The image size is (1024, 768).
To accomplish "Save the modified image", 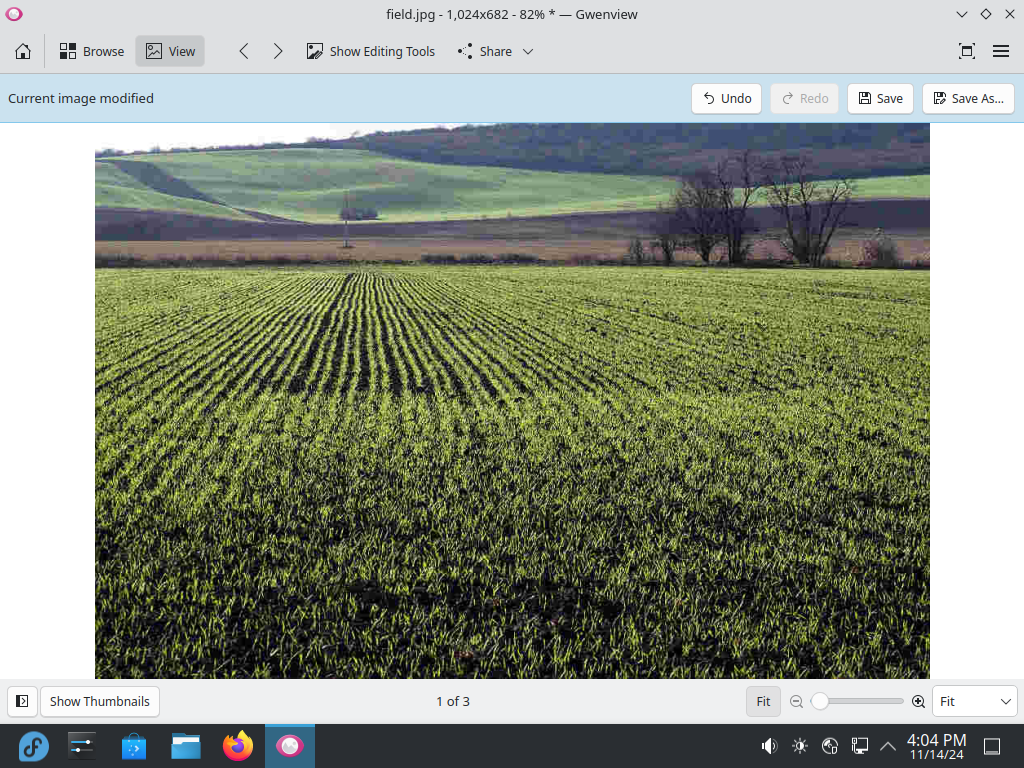I will (x=880, y=99).
